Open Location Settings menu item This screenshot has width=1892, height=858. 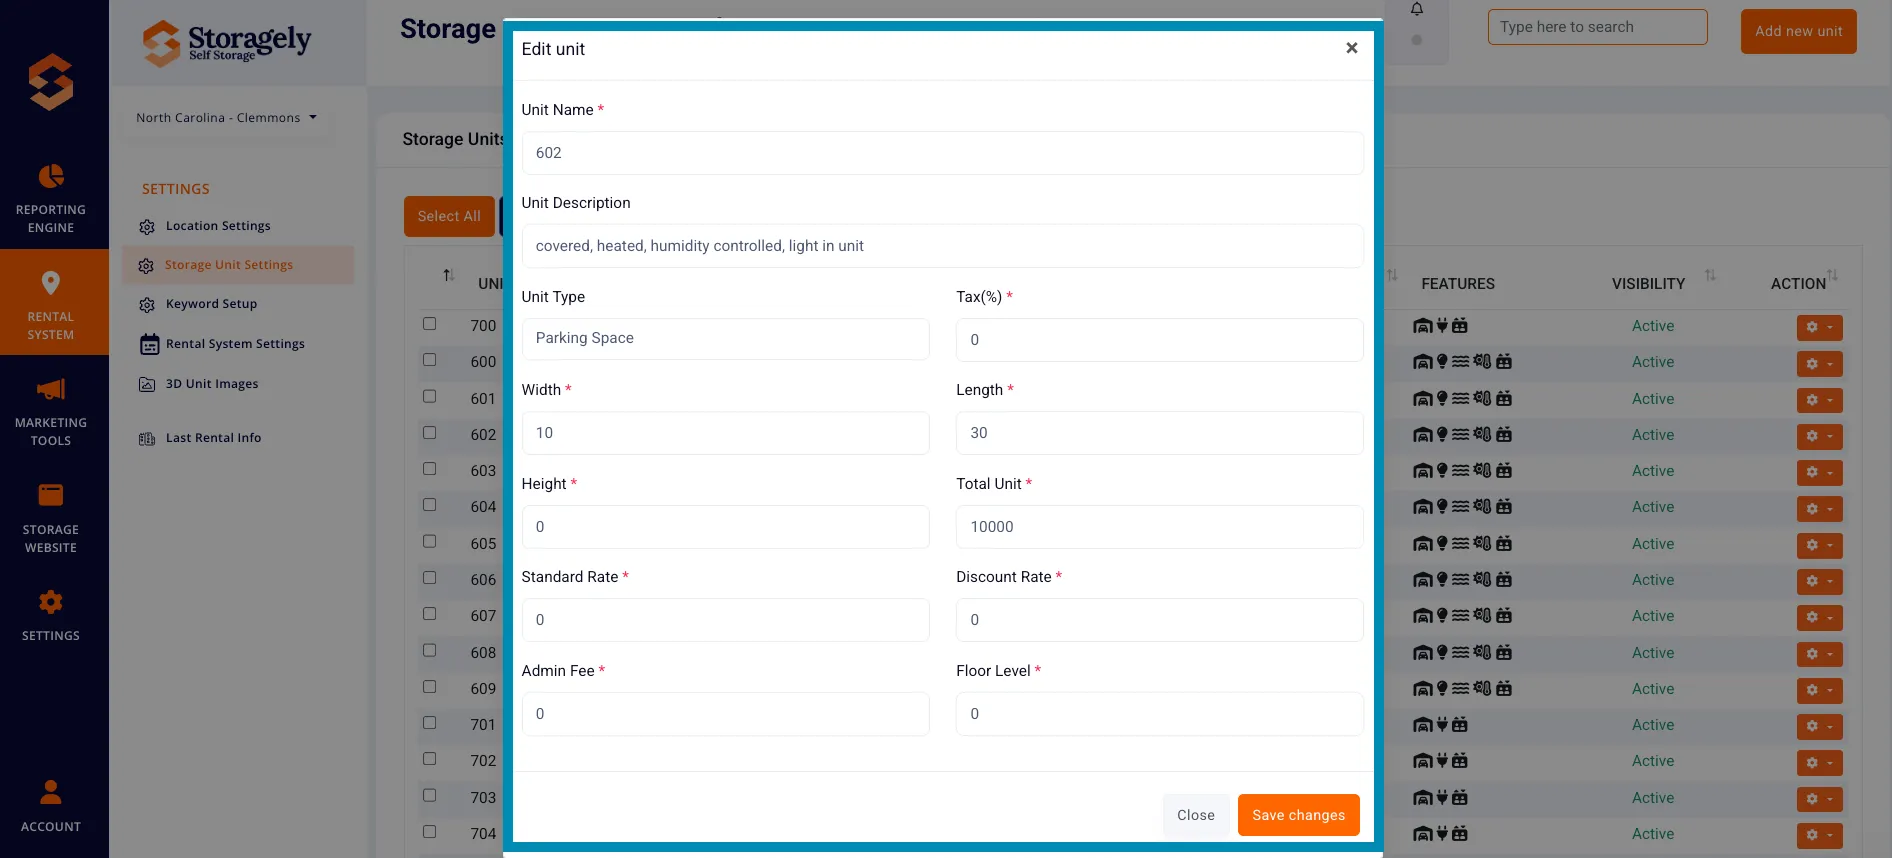coord(218,226)
